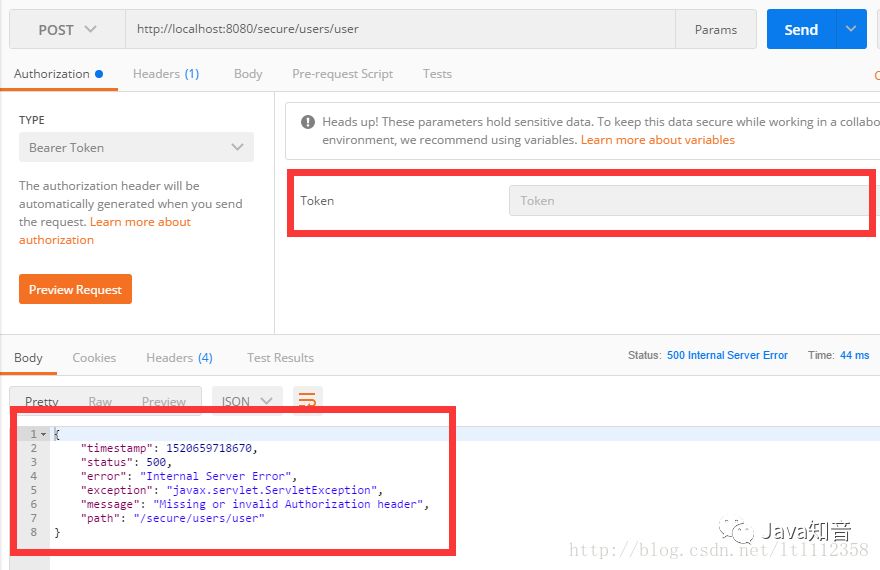Open the response Cookies tab
The height and width of the screenshot is (570, 880).
pyautogui.click(x=94, y=358)
